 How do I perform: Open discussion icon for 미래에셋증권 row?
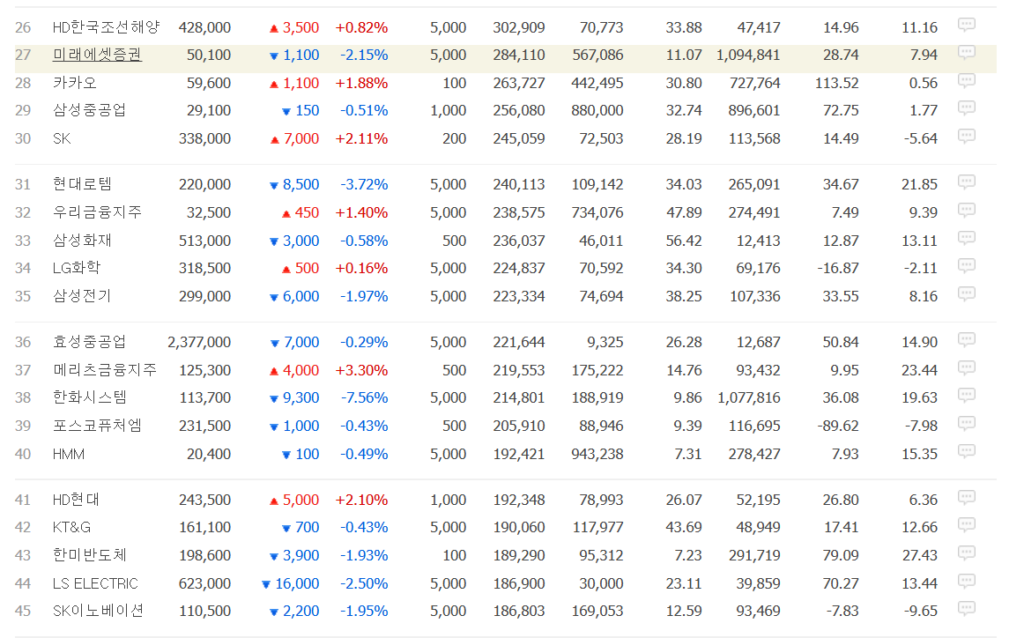(x=966, y=52)
